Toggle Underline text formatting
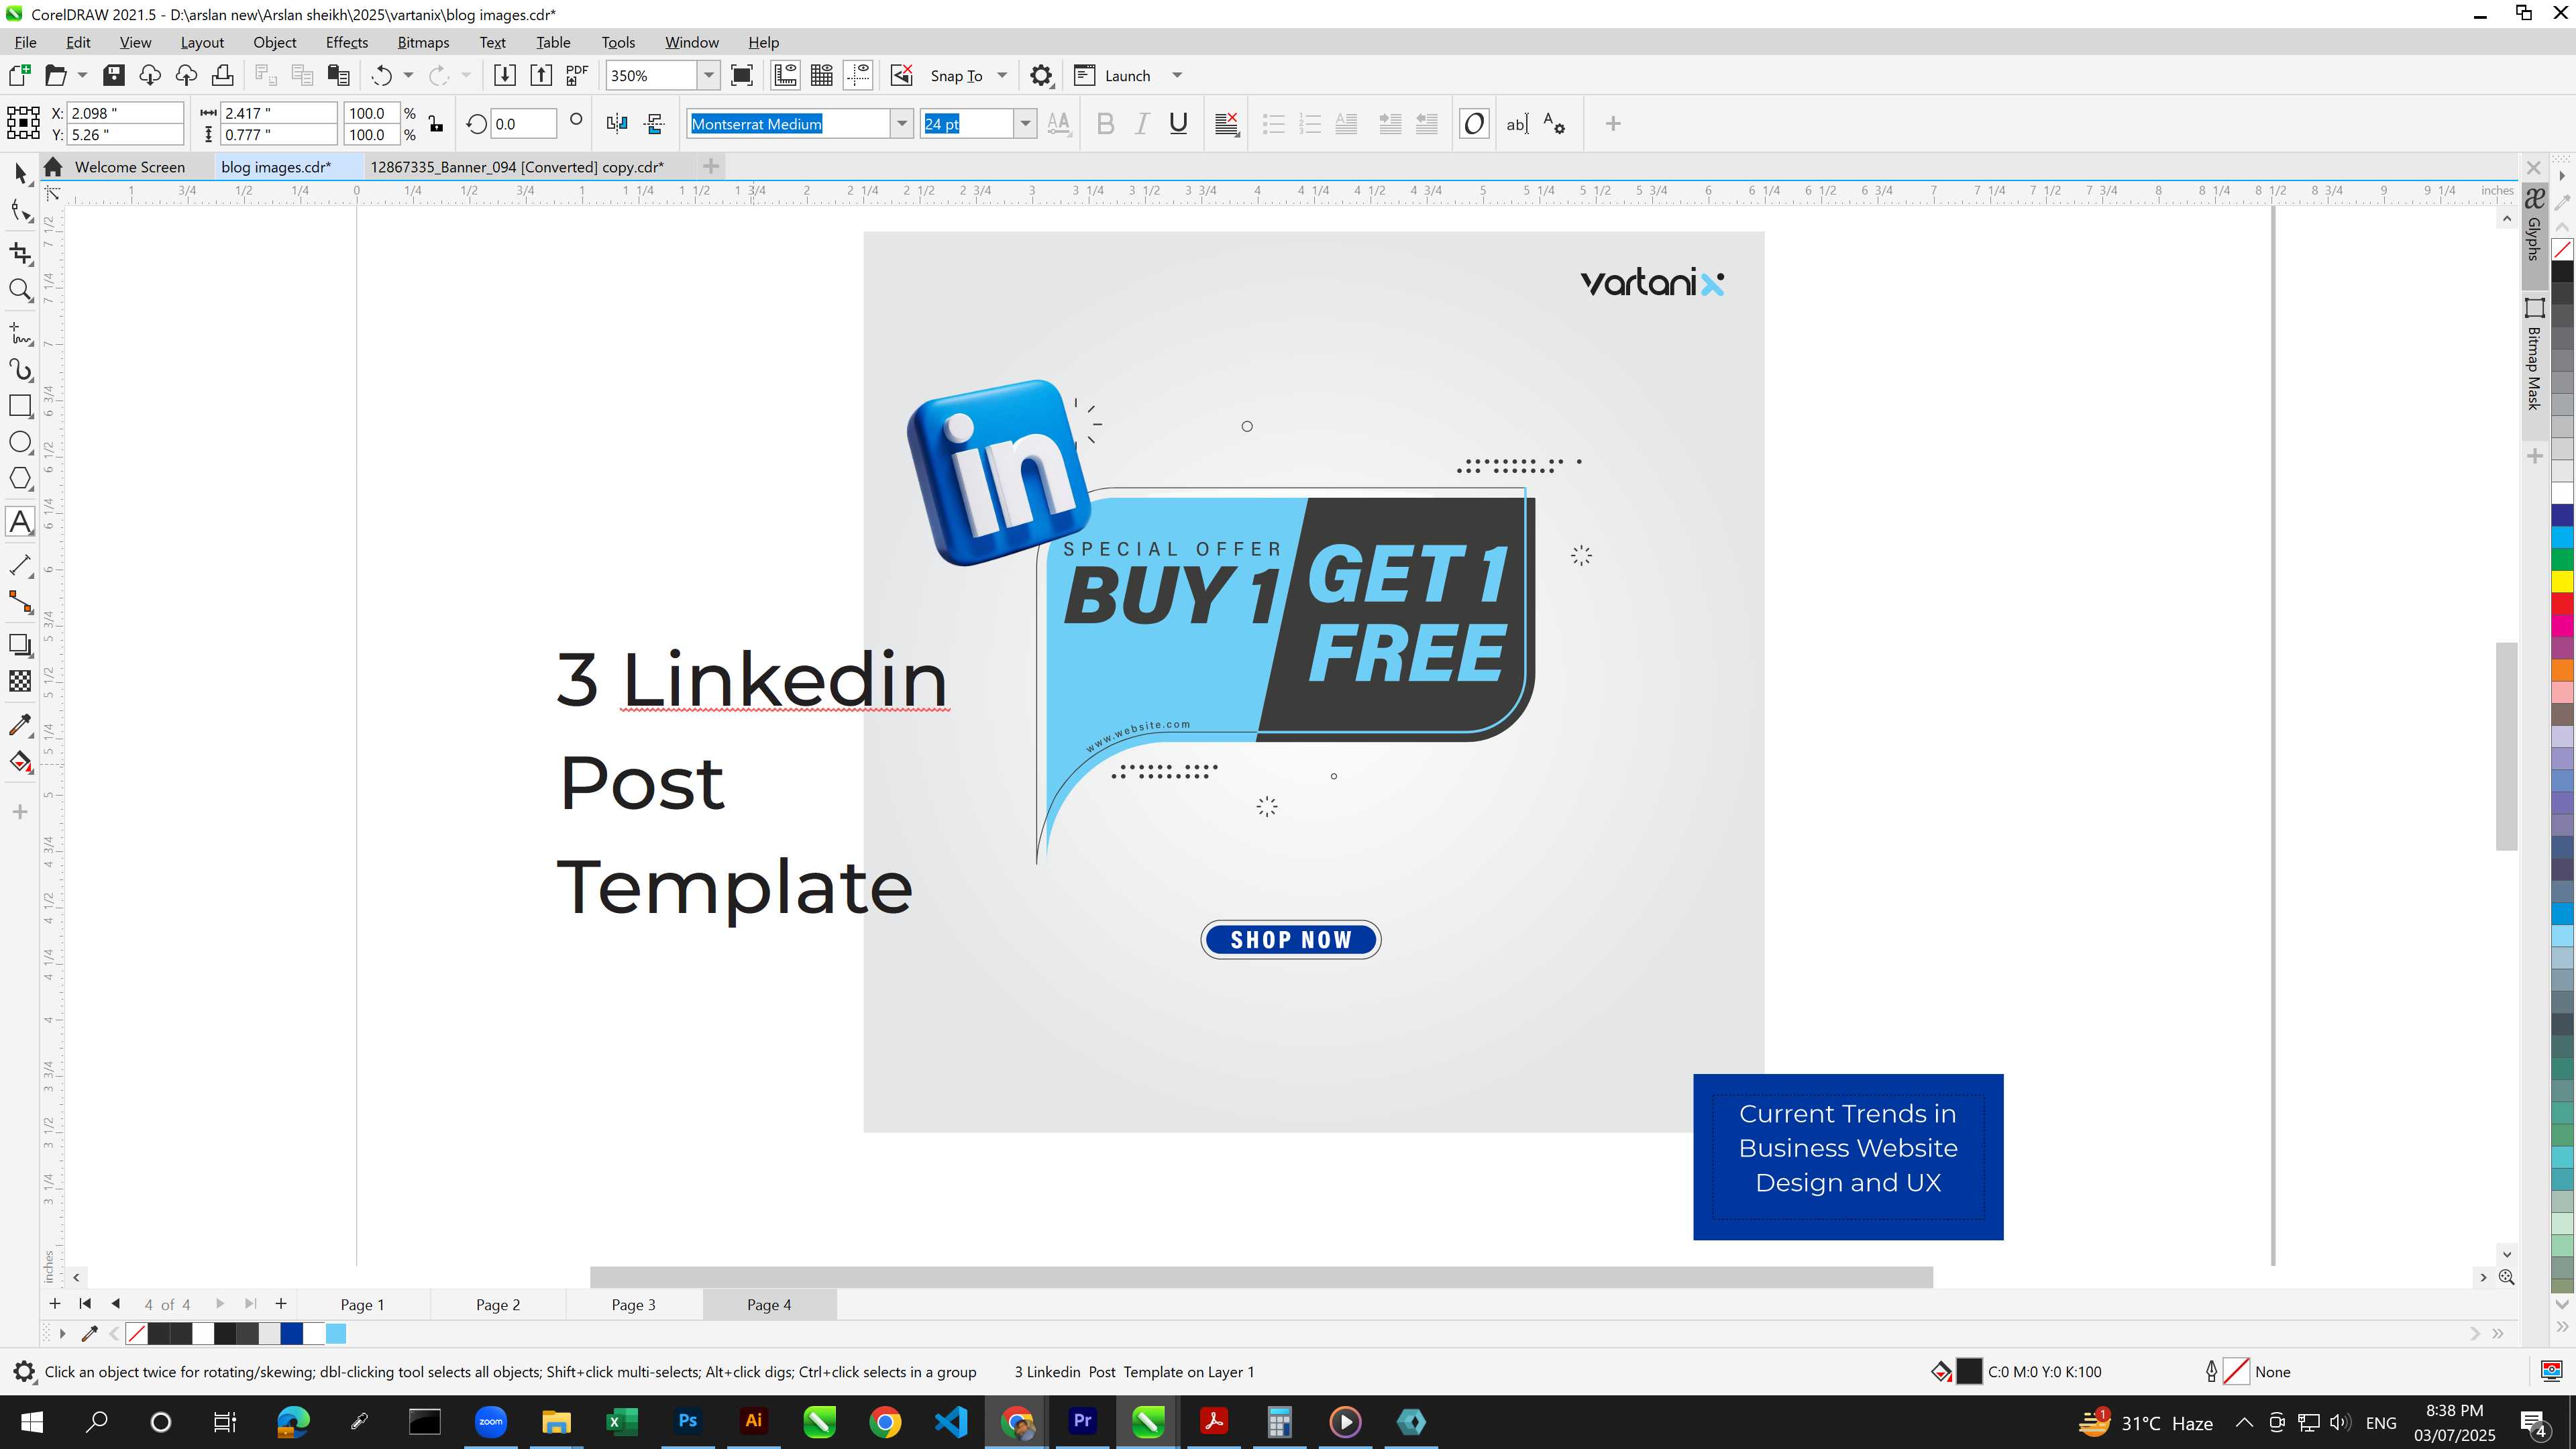2576x1449 pixels. coord(1178,123)
